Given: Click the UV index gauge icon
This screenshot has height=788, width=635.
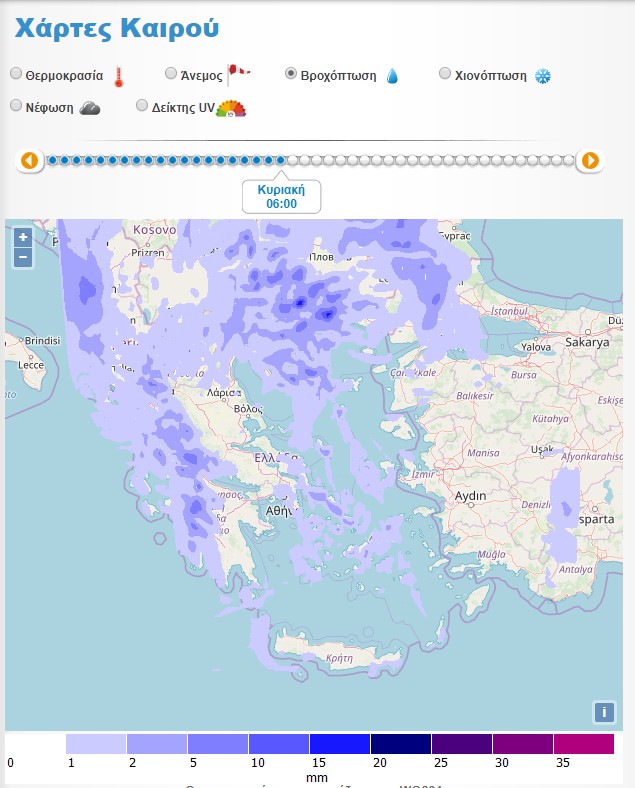Looking at the screenshot, I should tap(231, 109).
